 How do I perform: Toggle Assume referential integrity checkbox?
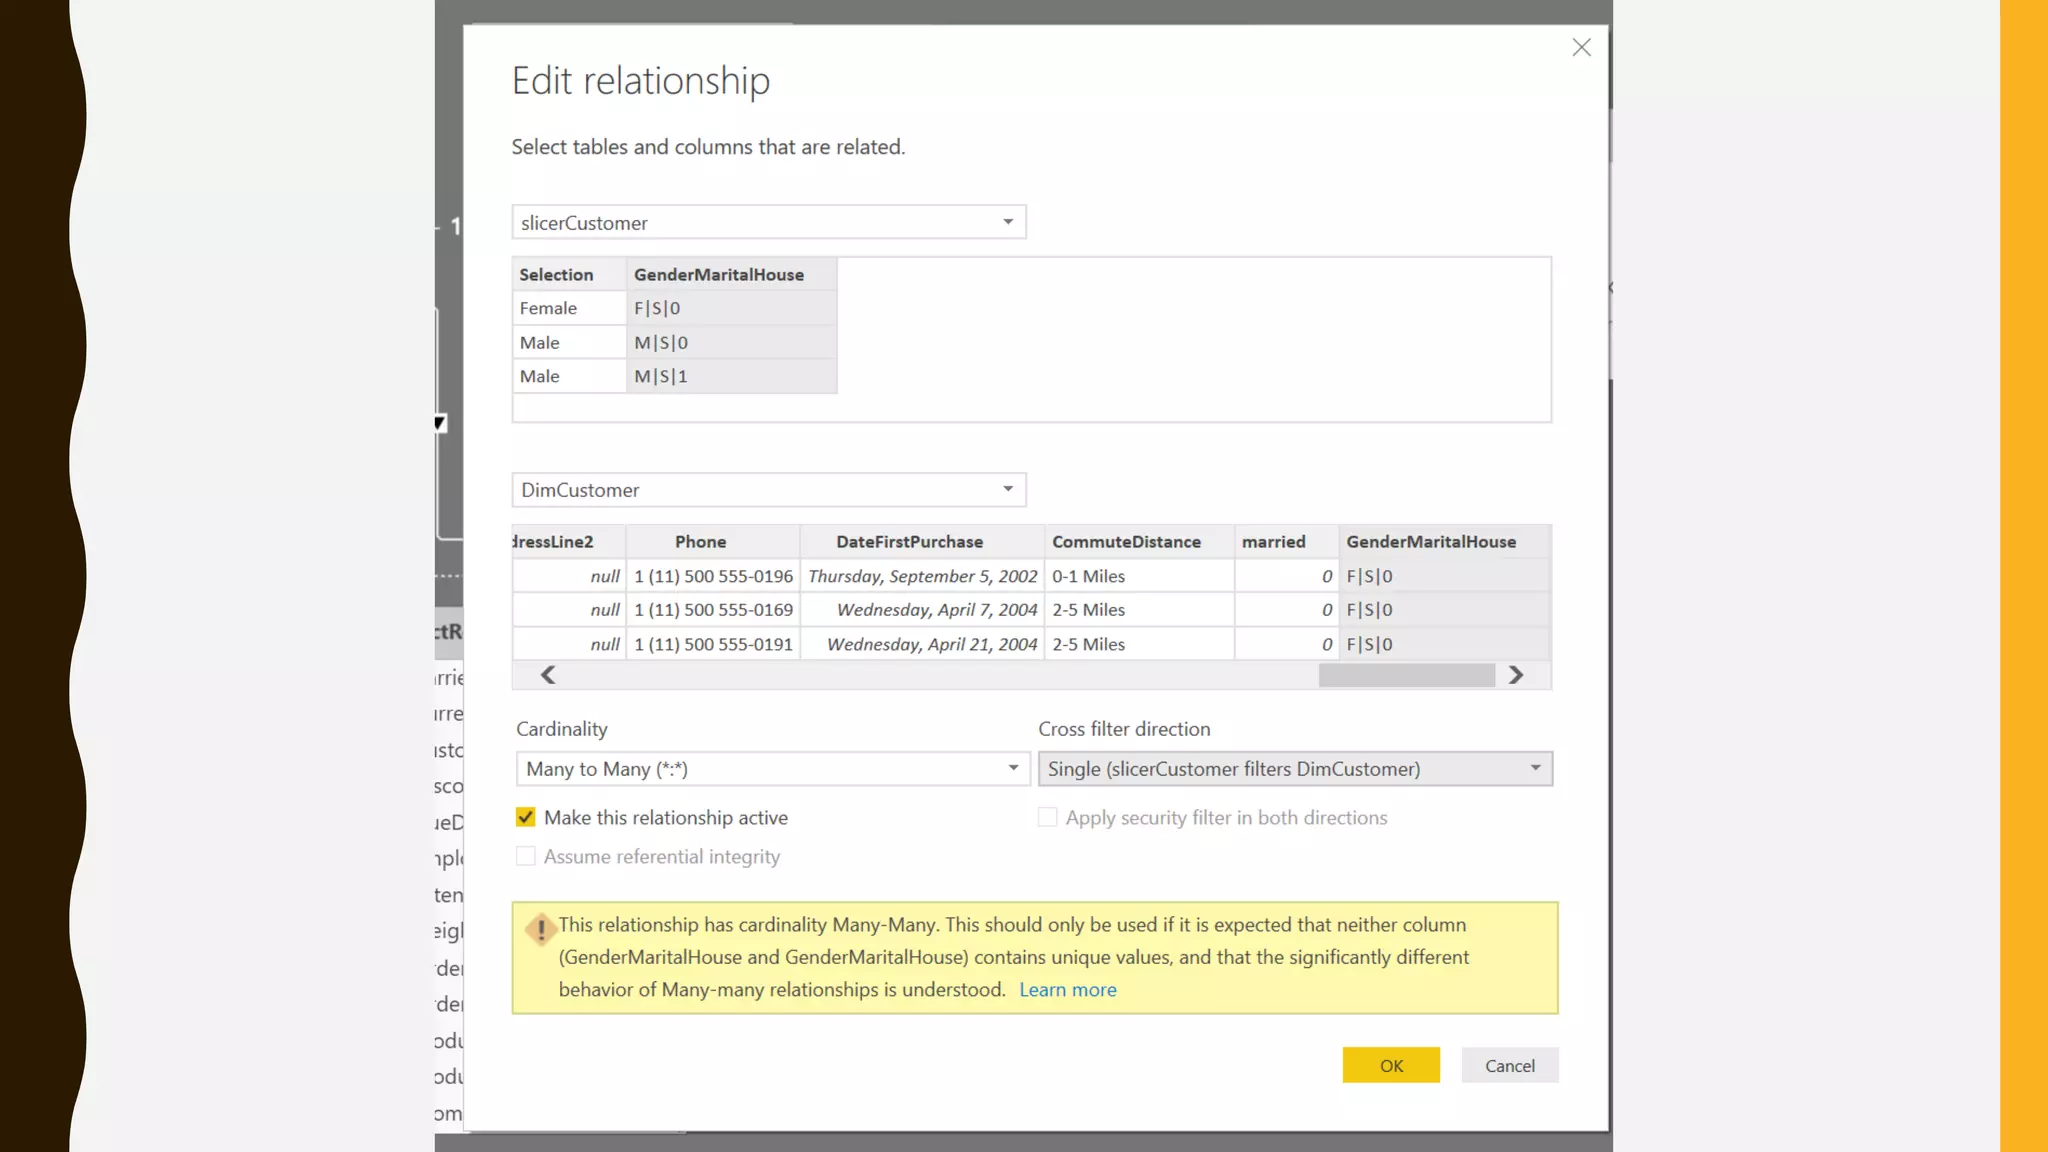click(x=526, y=856)
